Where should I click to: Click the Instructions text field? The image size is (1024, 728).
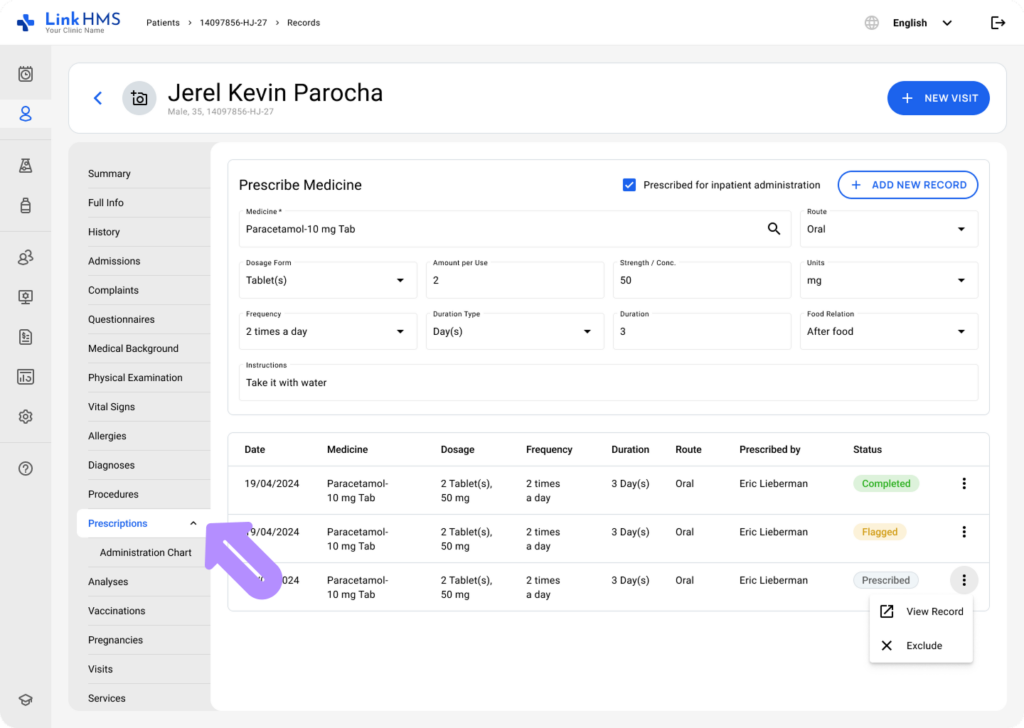[x=608, y=383]
